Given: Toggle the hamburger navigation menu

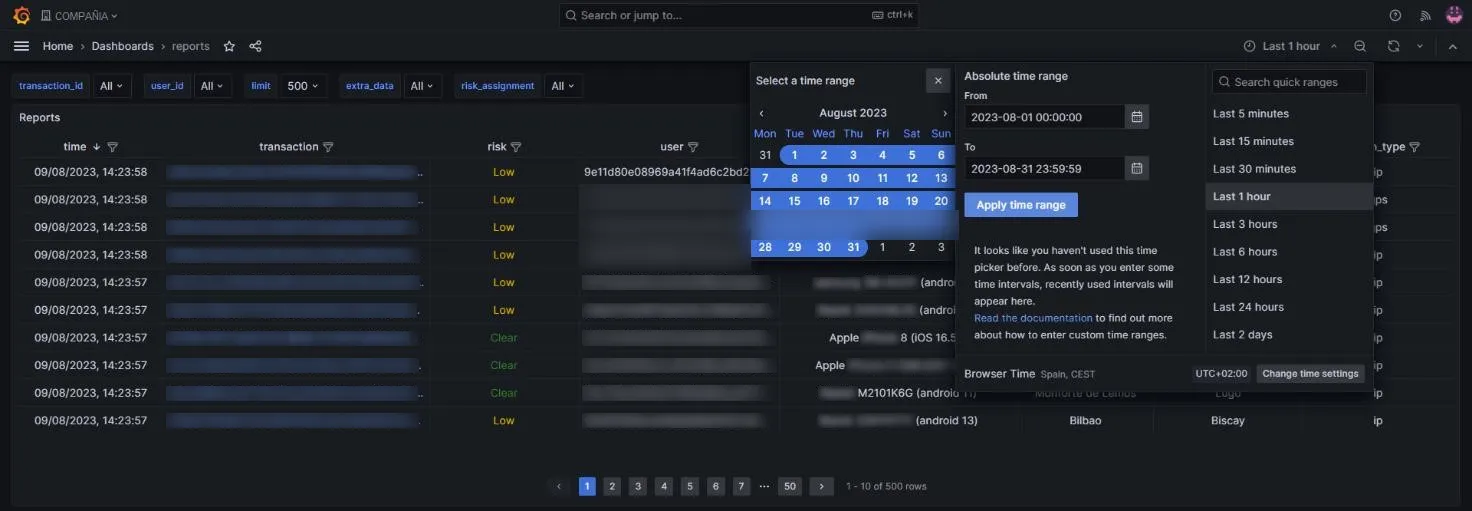Looking at the screenshot, I should 21,46.
